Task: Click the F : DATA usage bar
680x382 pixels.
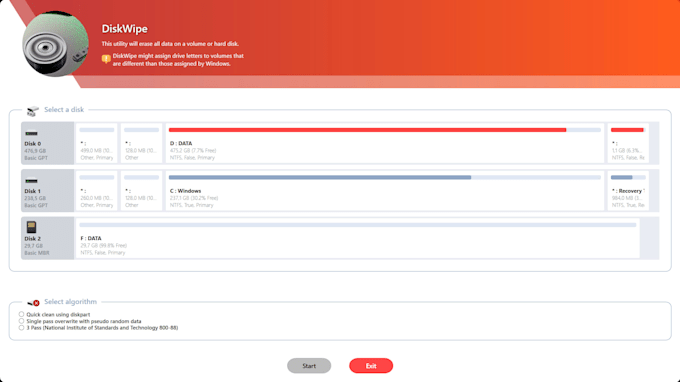Action: 358,225
